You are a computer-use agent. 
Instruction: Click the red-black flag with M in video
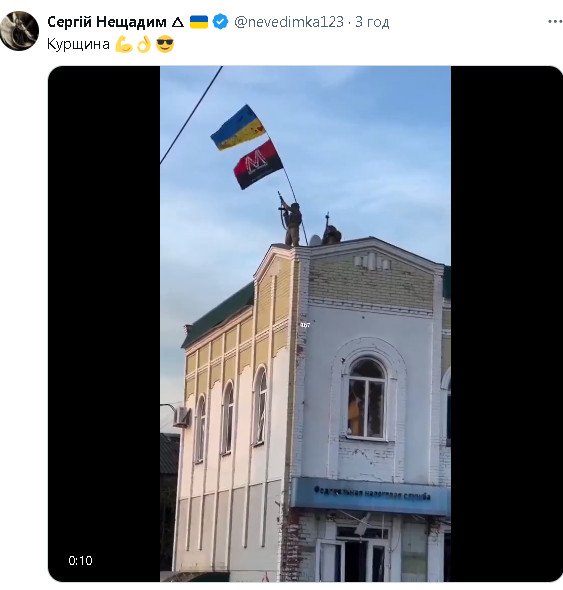(x=258, y=164)
